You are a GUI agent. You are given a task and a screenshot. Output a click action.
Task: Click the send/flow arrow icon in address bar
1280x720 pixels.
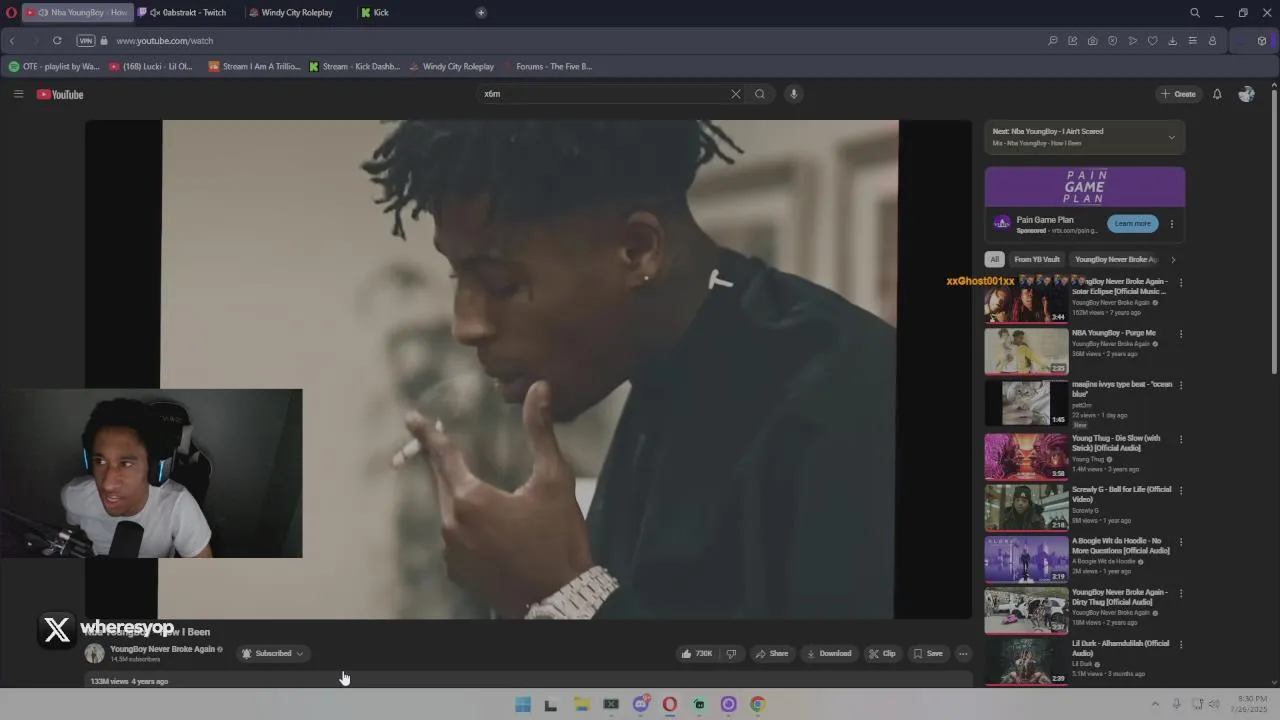1132,41
